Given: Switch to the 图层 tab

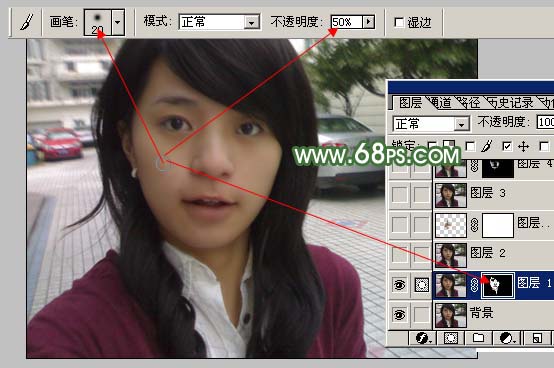Looking at the screenshot, I should coord(411,103).
